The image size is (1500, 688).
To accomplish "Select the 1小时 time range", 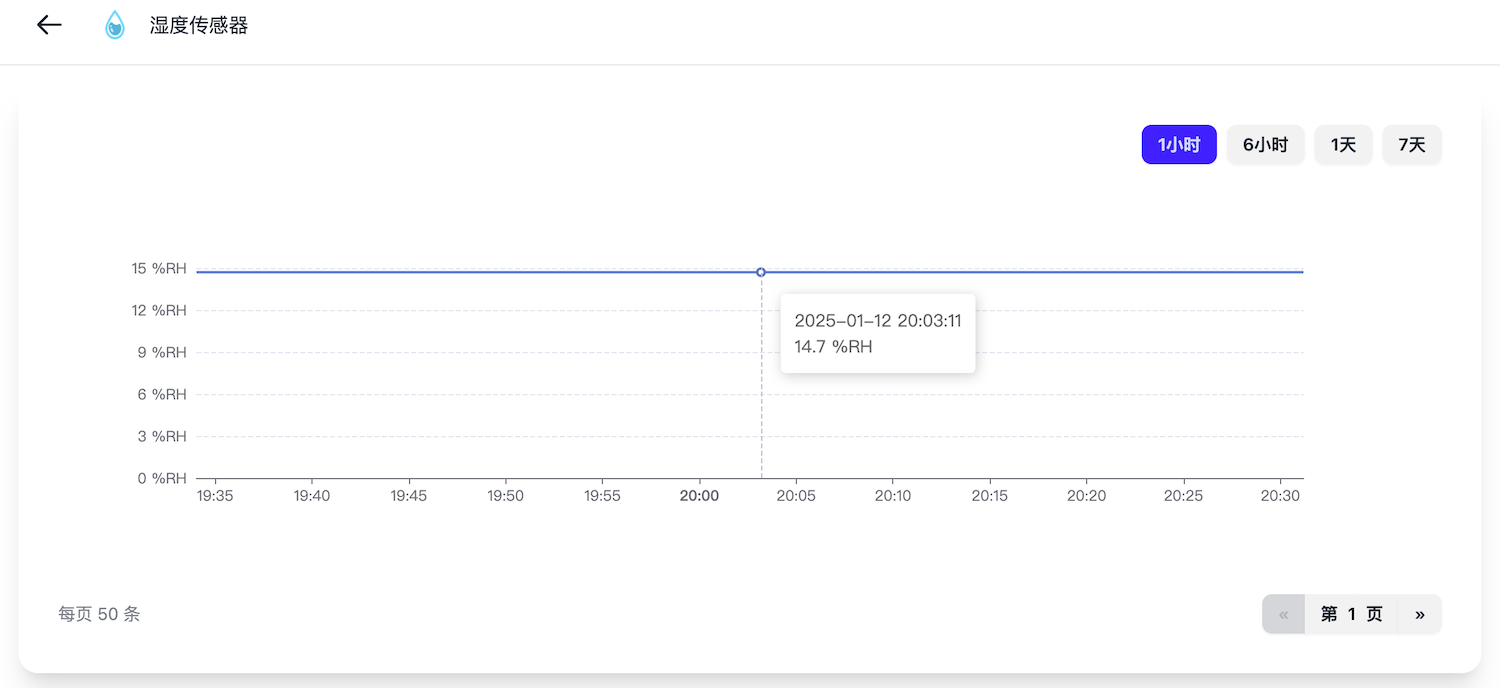I will (x=1178, y=144).
